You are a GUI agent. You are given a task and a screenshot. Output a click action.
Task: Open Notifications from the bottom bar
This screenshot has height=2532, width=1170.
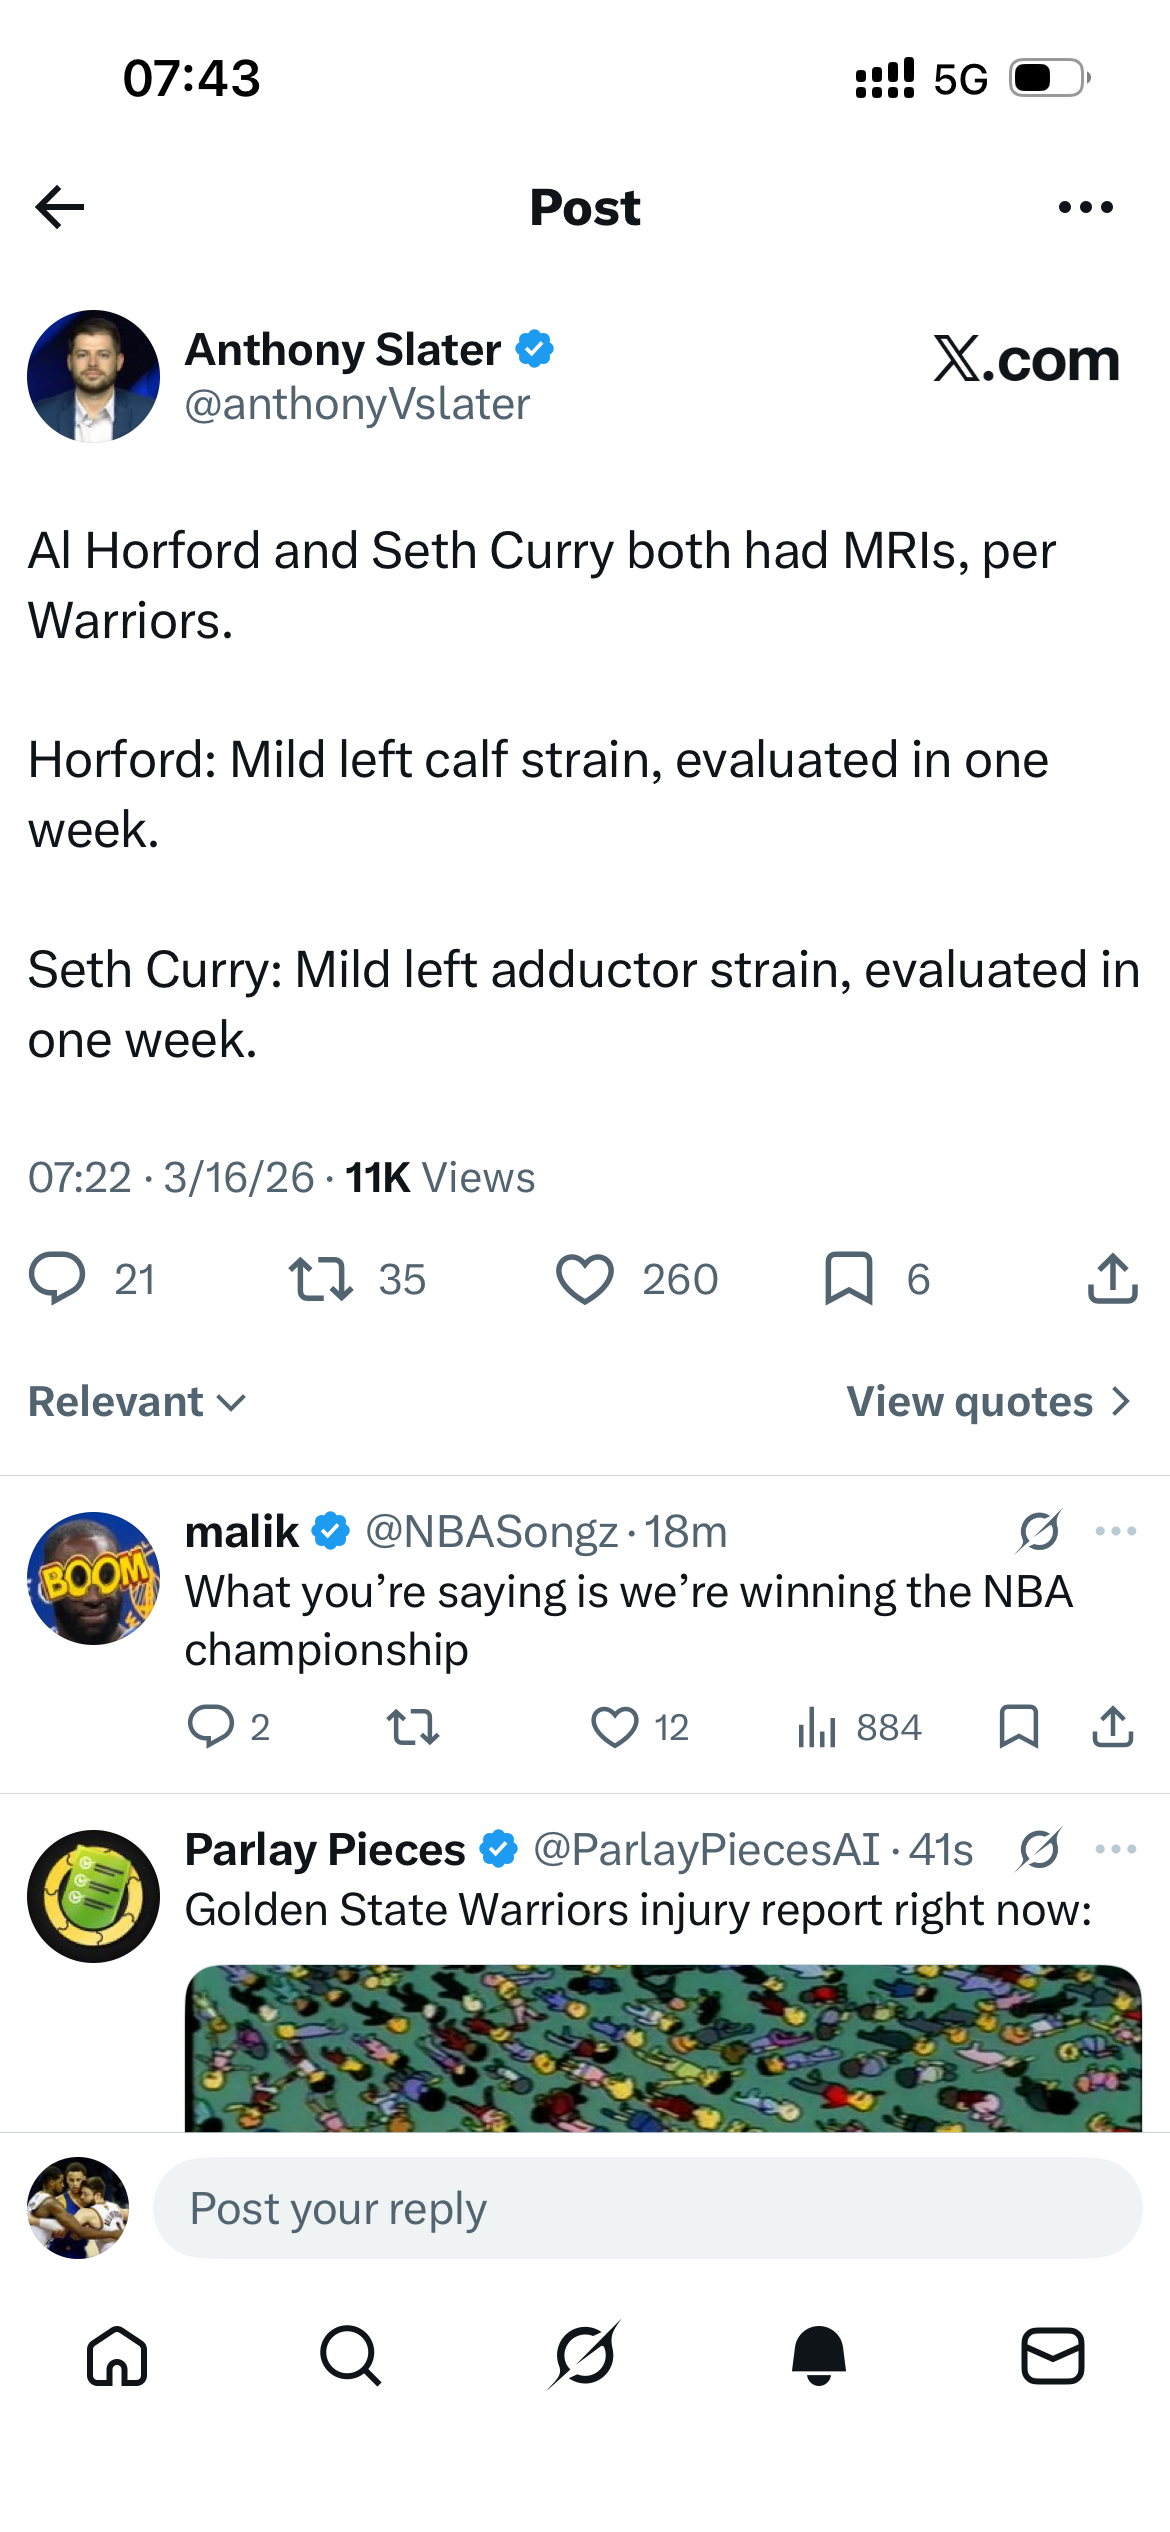(818, 2357)
